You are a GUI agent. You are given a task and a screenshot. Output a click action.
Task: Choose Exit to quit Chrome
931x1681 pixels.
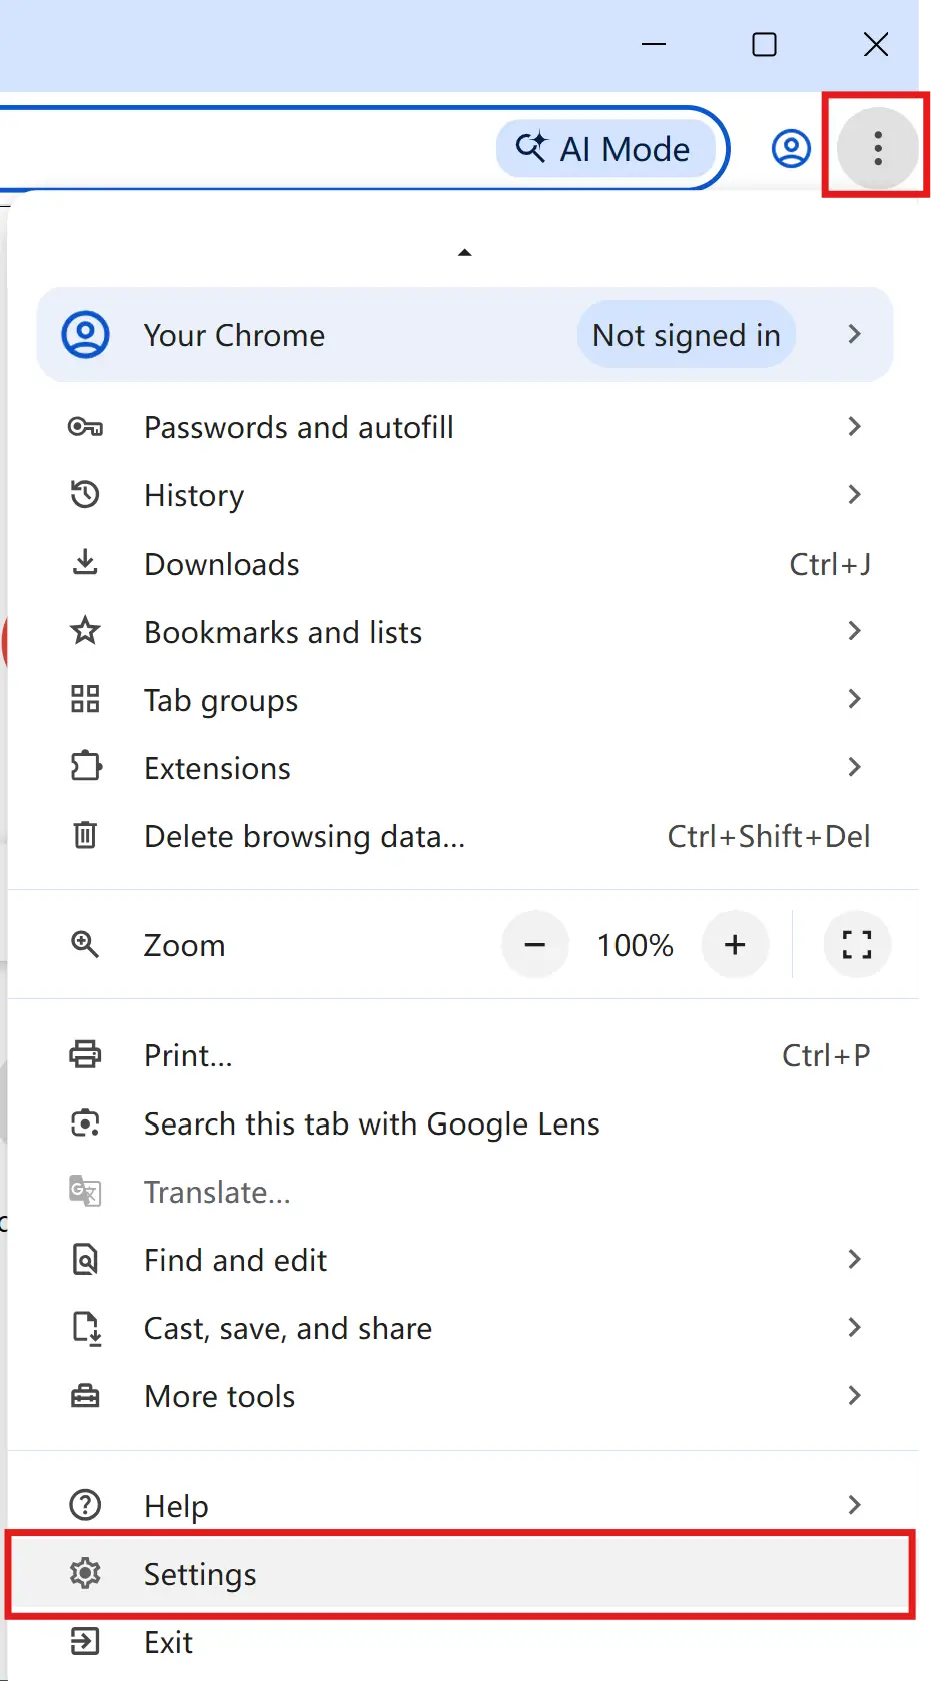[x=464, y=1642]
